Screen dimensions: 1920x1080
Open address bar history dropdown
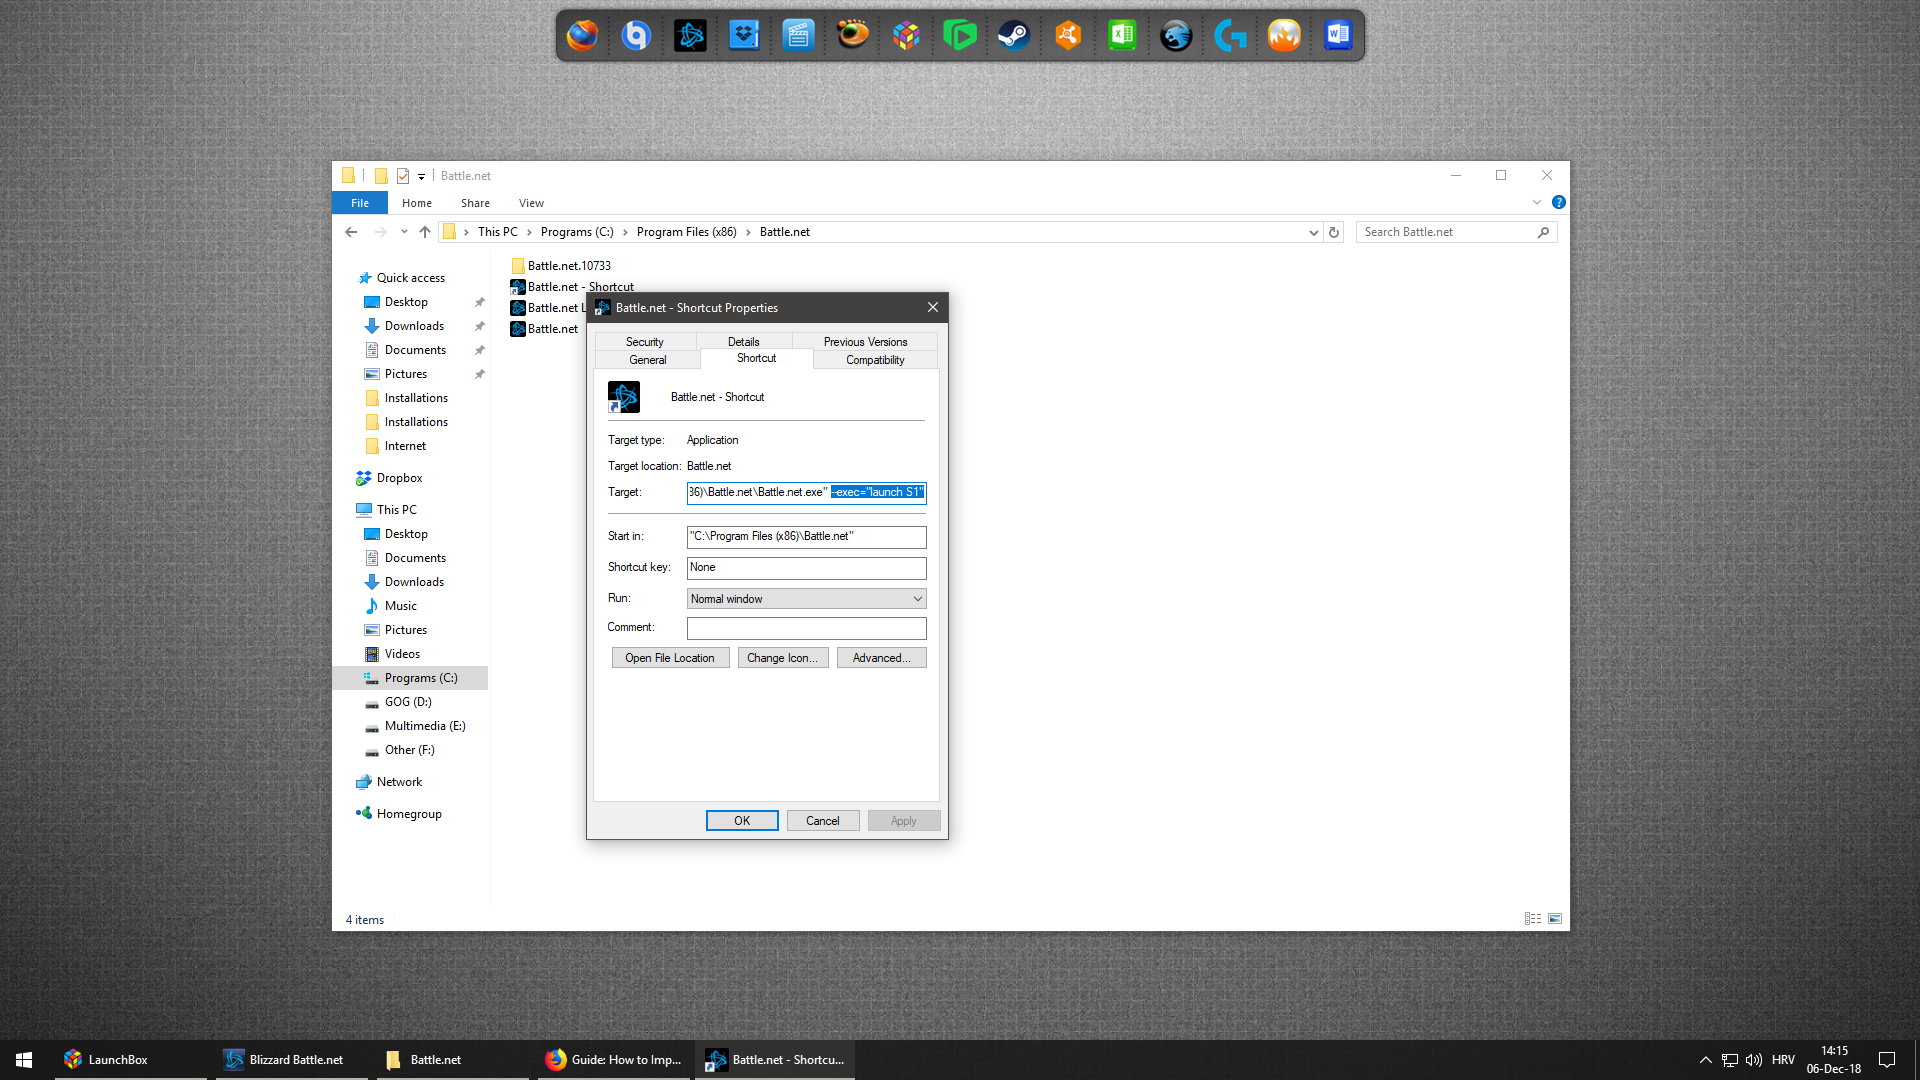(x=1313, y=232)
